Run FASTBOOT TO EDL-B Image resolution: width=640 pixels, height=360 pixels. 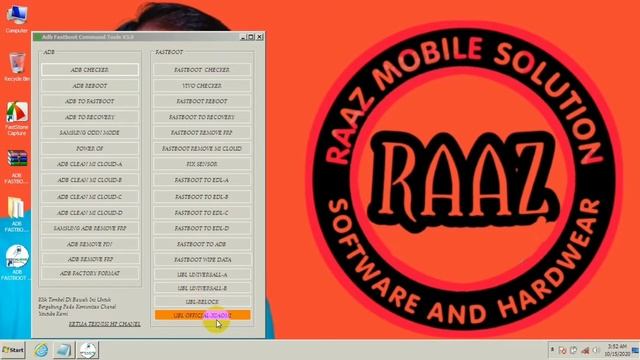tap(202, 197)
